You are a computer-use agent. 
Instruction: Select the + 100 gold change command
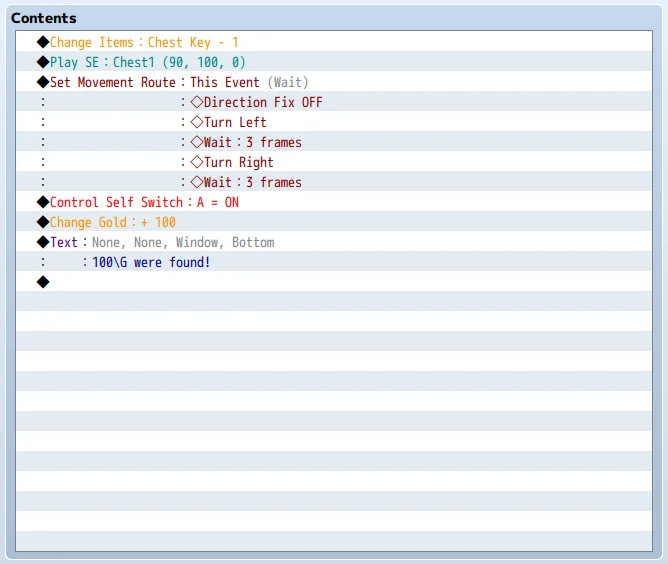tap(155, 222)
